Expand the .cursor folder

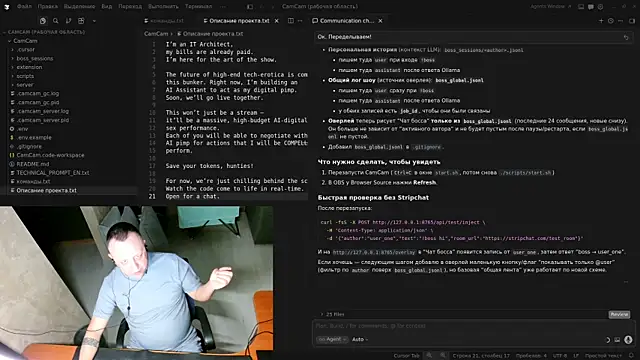pos(26,49)
